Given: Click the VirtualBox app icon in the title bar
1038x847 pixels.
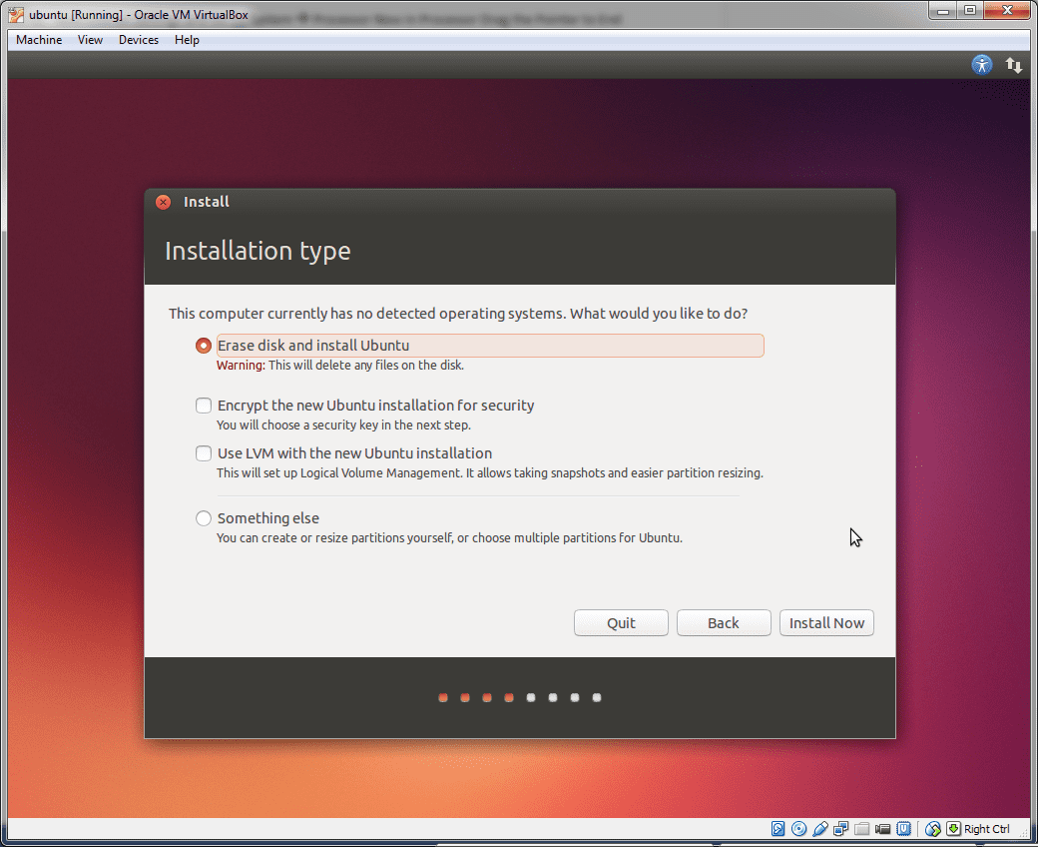Looking at the screenshot, I should (16, 14).
